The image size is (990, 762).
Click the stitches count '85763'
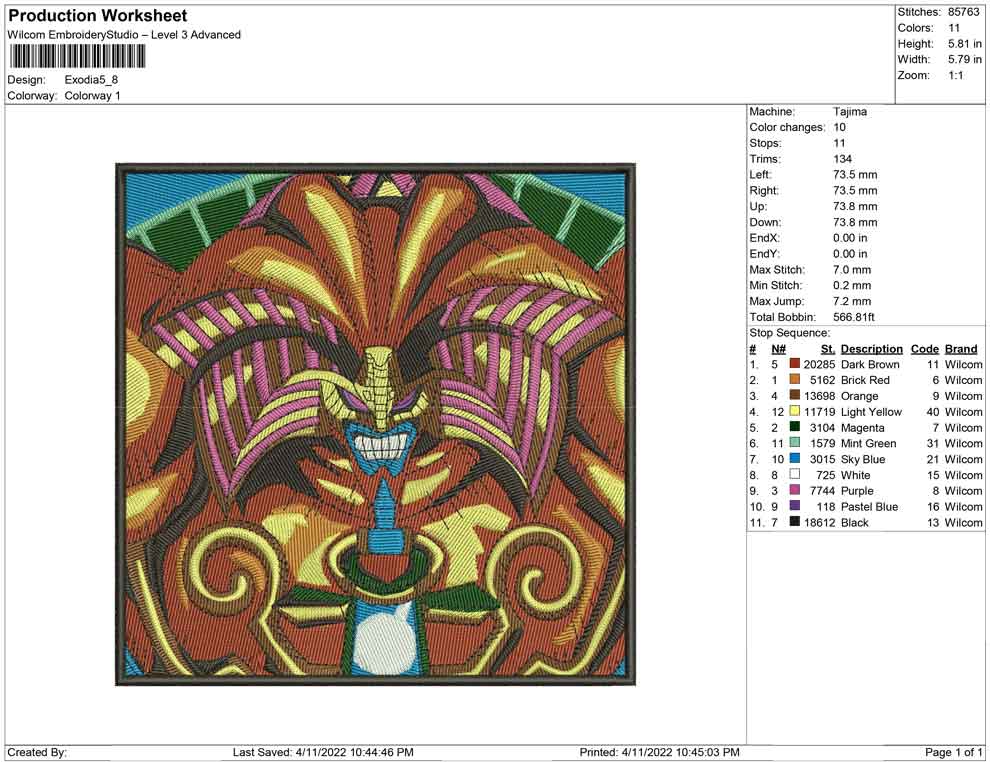(963, 12)
